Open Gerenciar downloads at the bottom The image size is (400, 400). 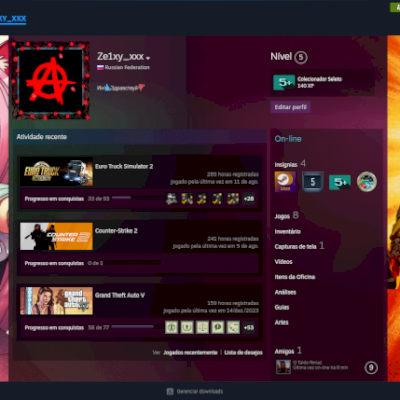pos(200,391)
